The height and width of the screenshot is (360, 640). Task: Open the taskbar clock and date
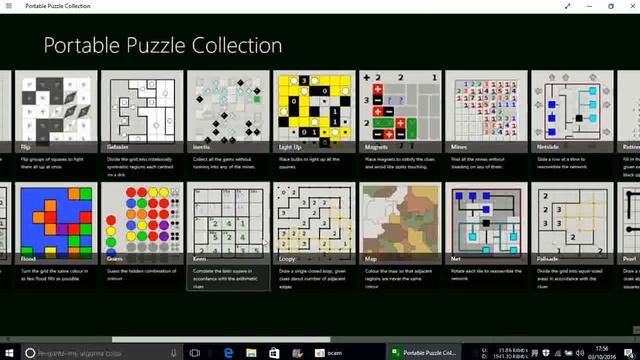[x=602, y=353]
